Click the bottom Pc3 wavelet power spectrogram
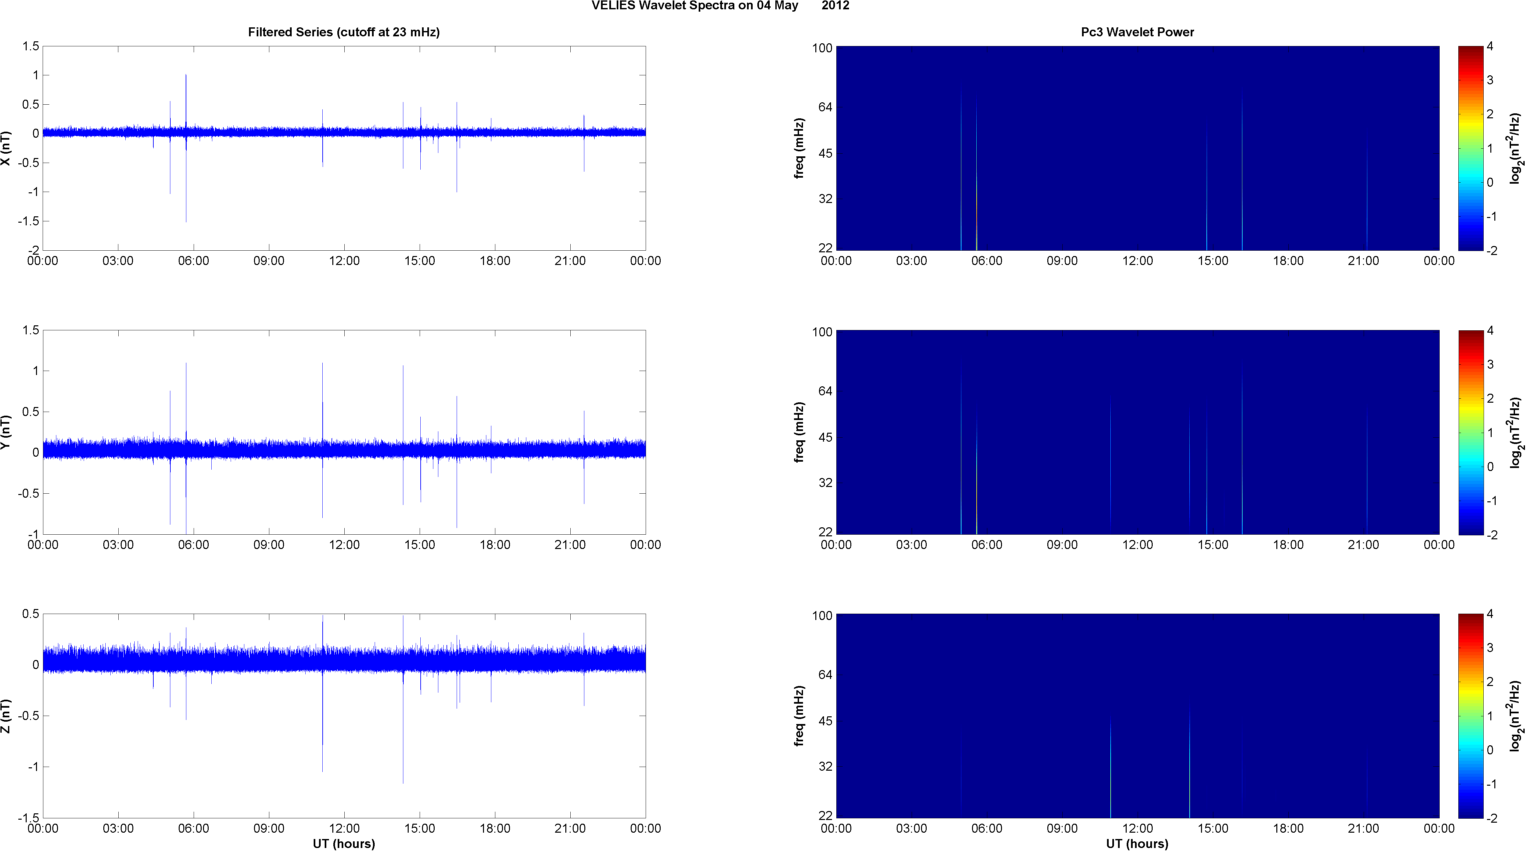 coord(1137,716)
